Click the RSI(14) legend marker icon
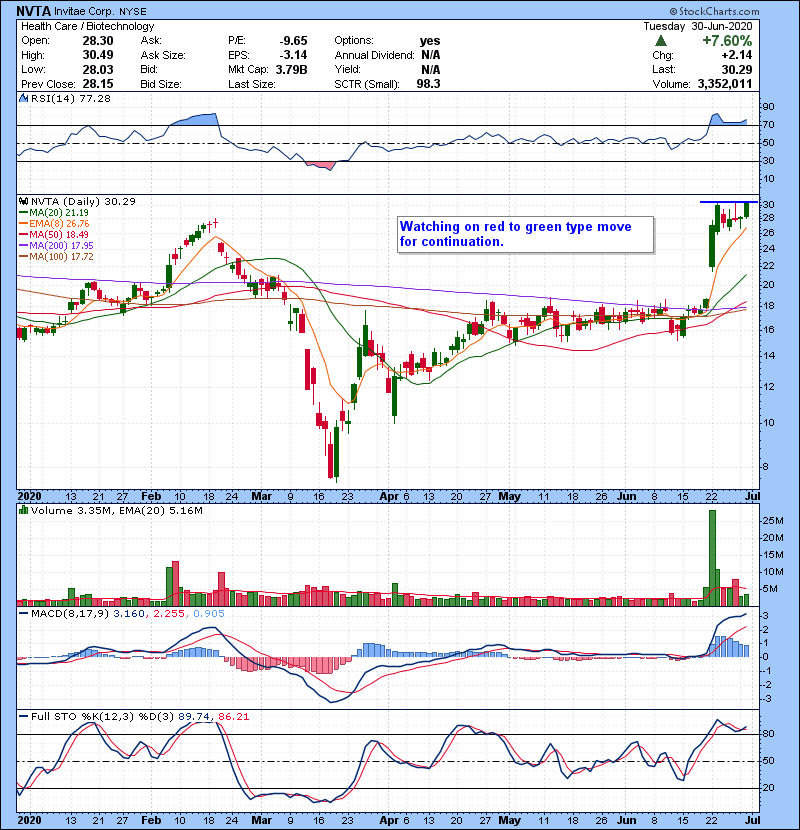800x830 pixels. coord(23,99)
